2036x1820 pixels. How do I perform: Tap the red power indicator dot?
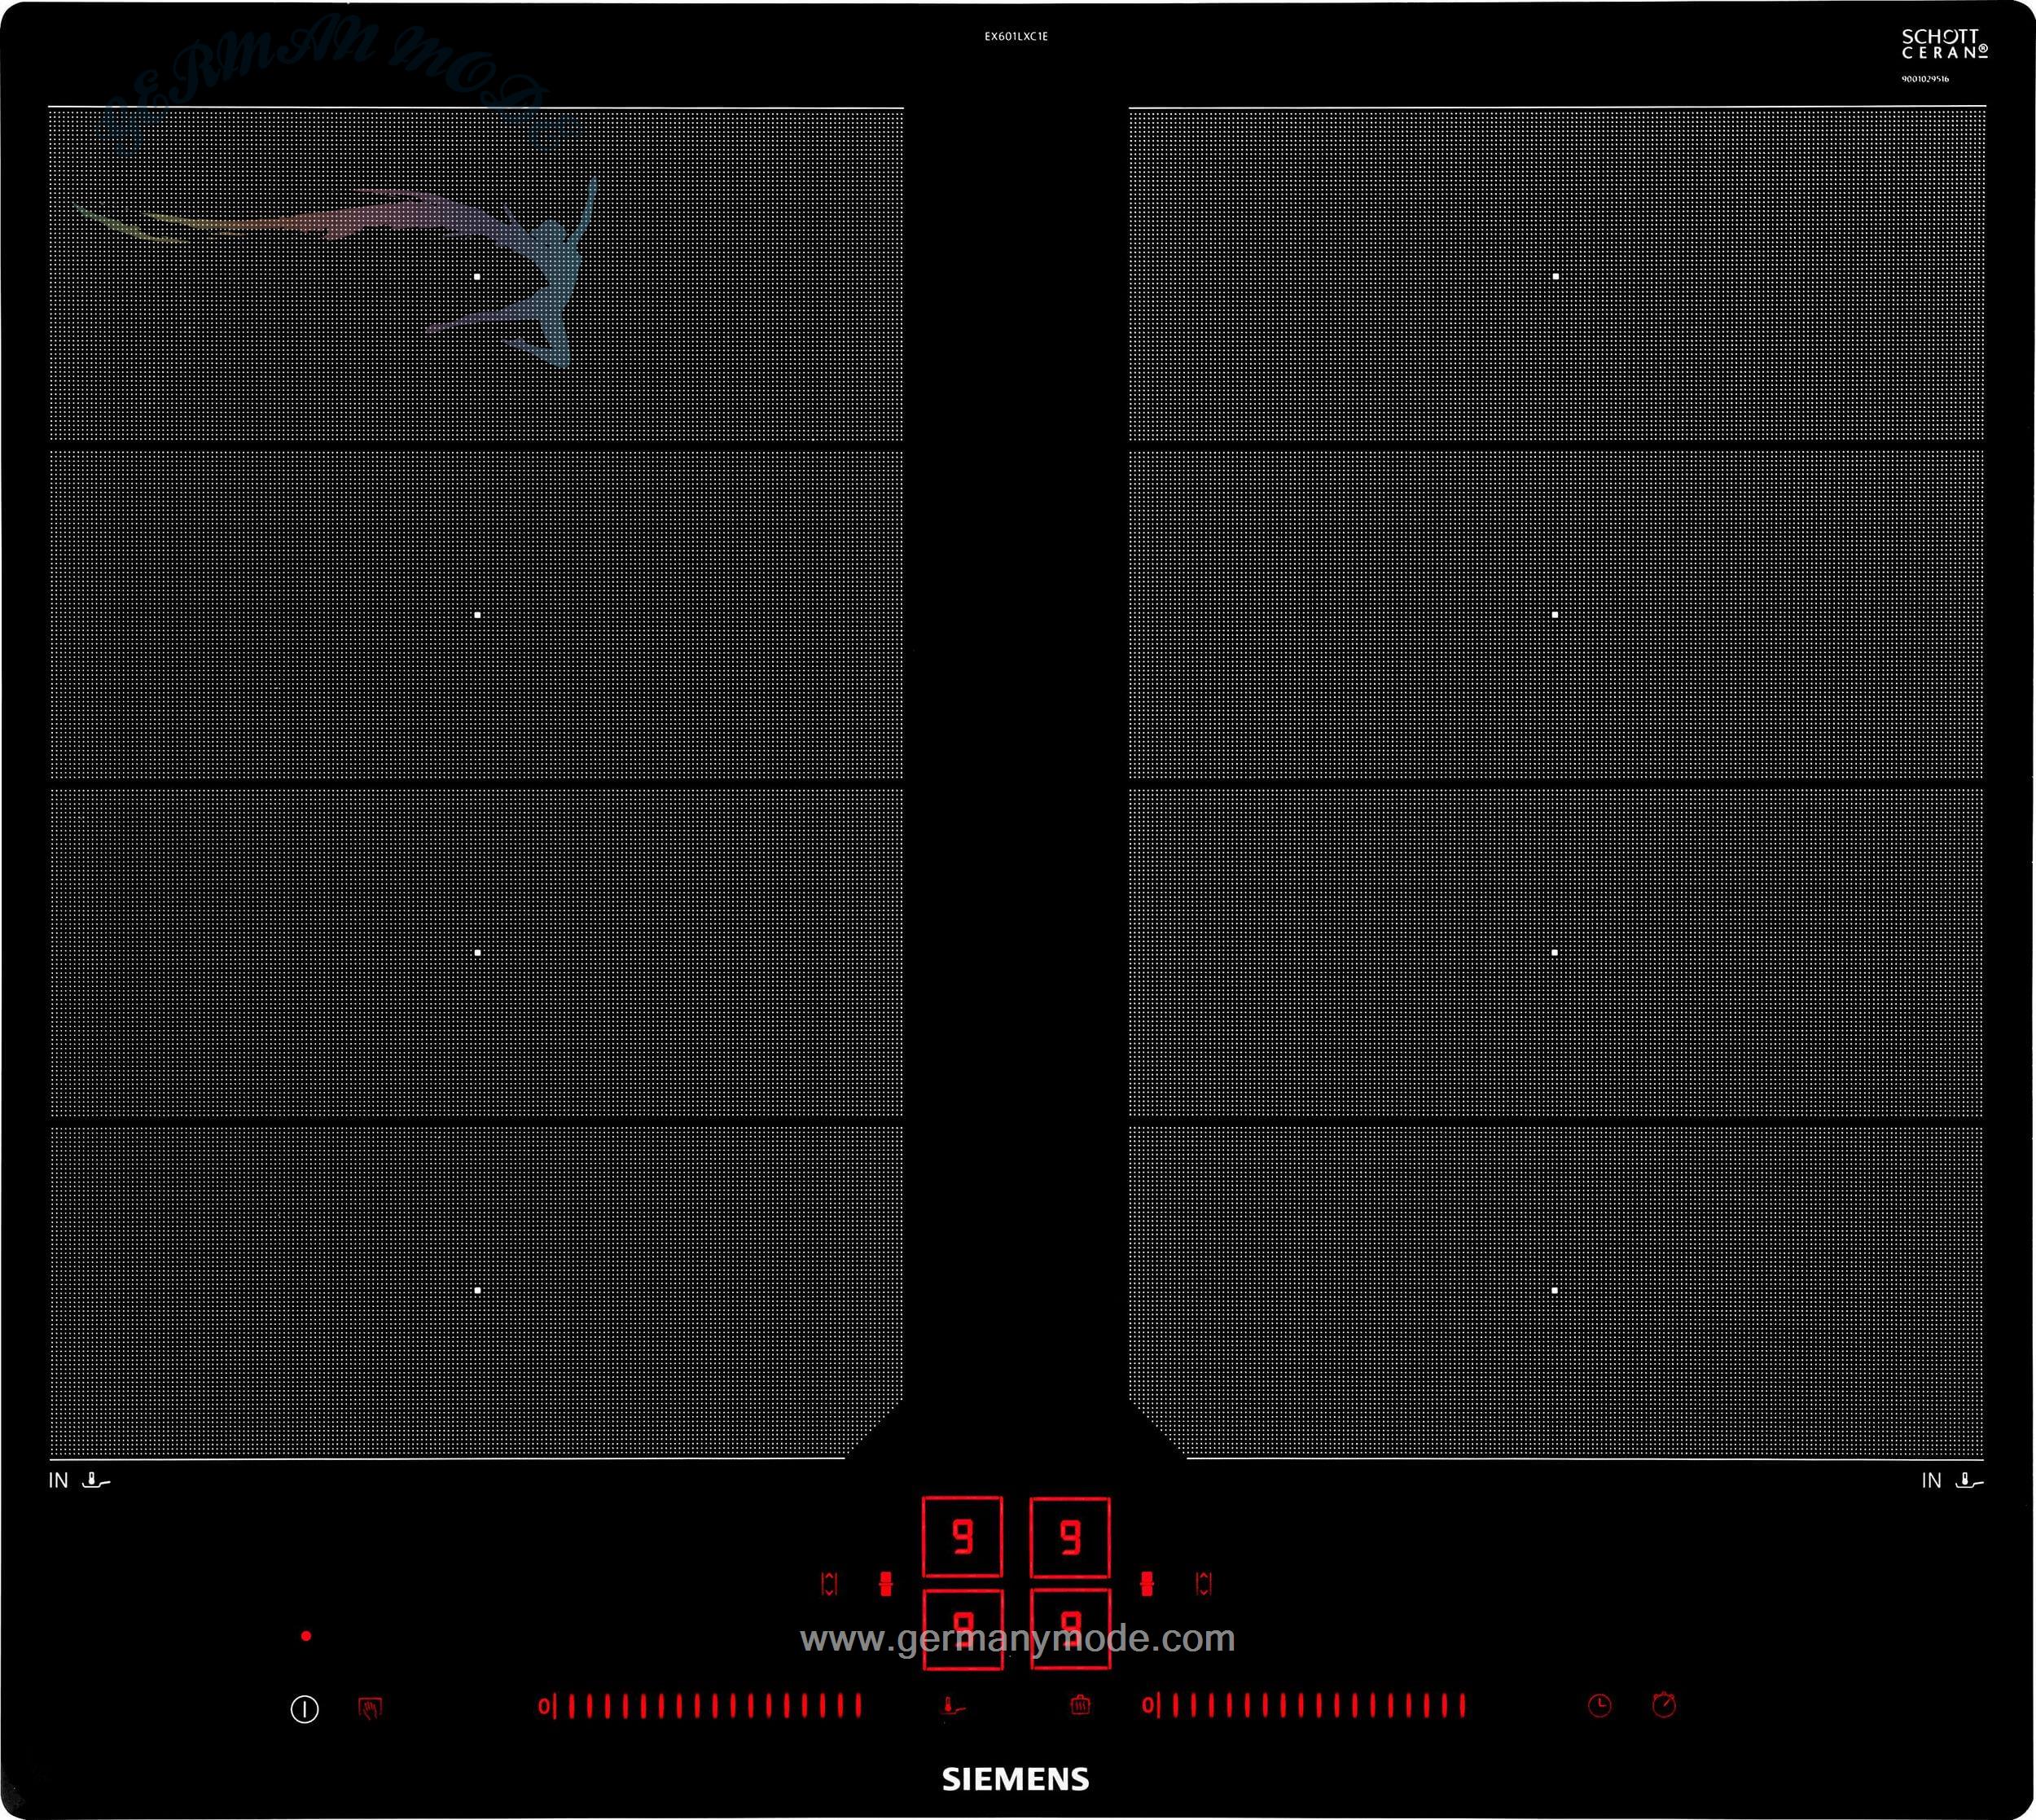point(306,1637)
